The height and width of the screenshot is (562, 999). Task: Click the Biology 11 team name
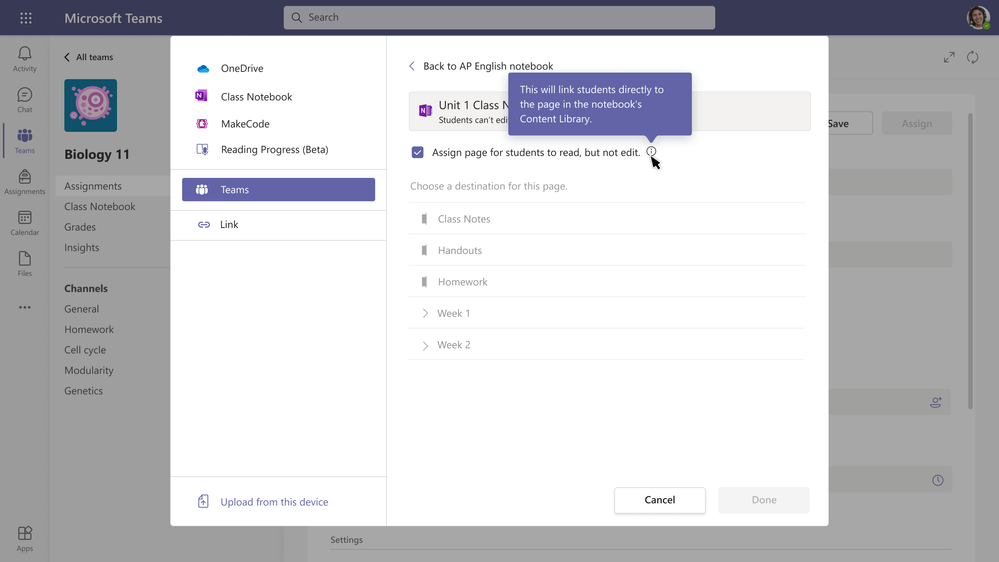click(x=97, y=154)
